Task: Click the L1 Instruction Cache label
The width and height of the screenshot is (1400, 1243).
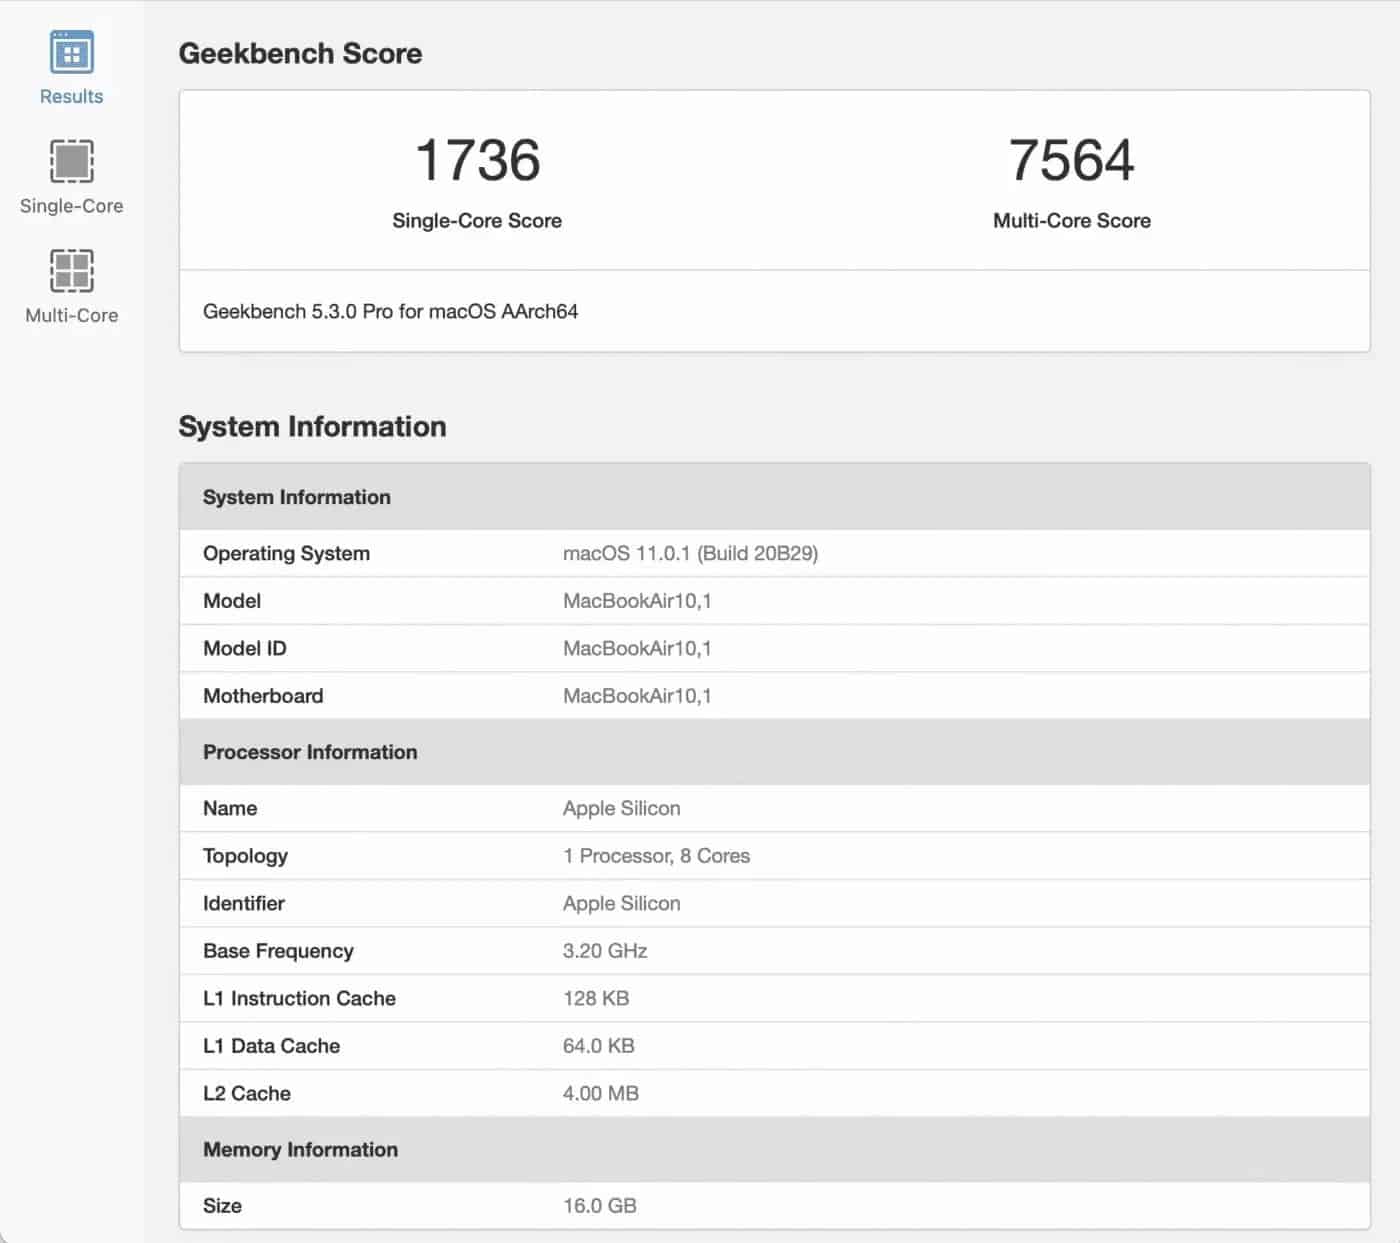Action: point(299,998)
